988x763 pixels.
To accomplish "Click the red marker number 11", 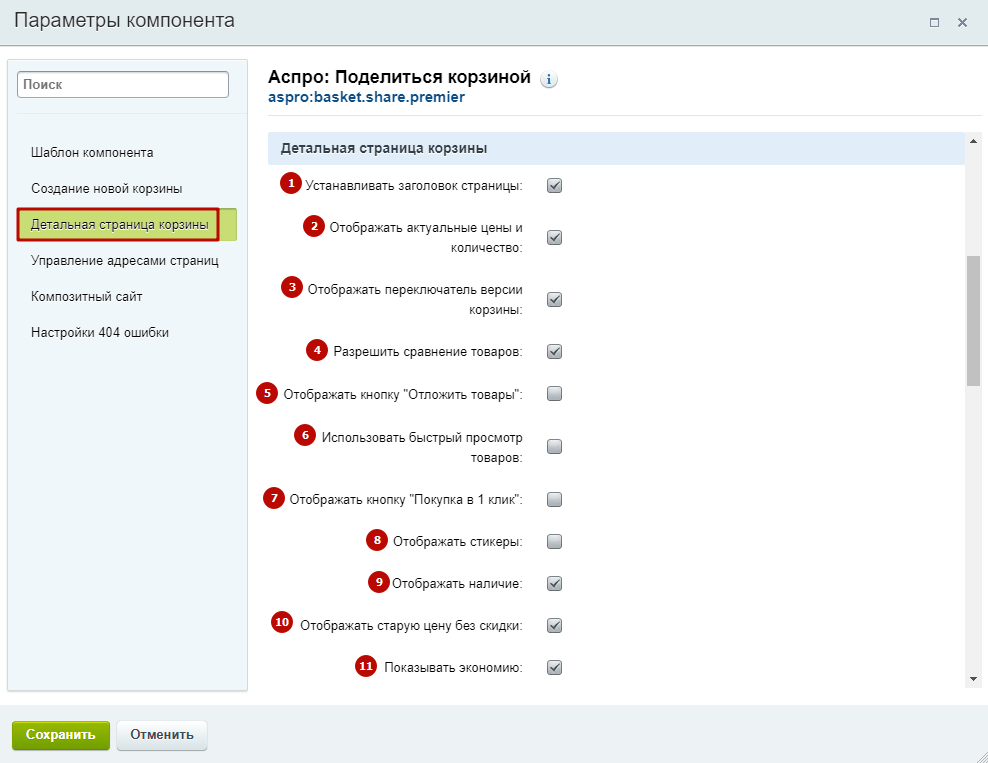I will pos(365,666).
